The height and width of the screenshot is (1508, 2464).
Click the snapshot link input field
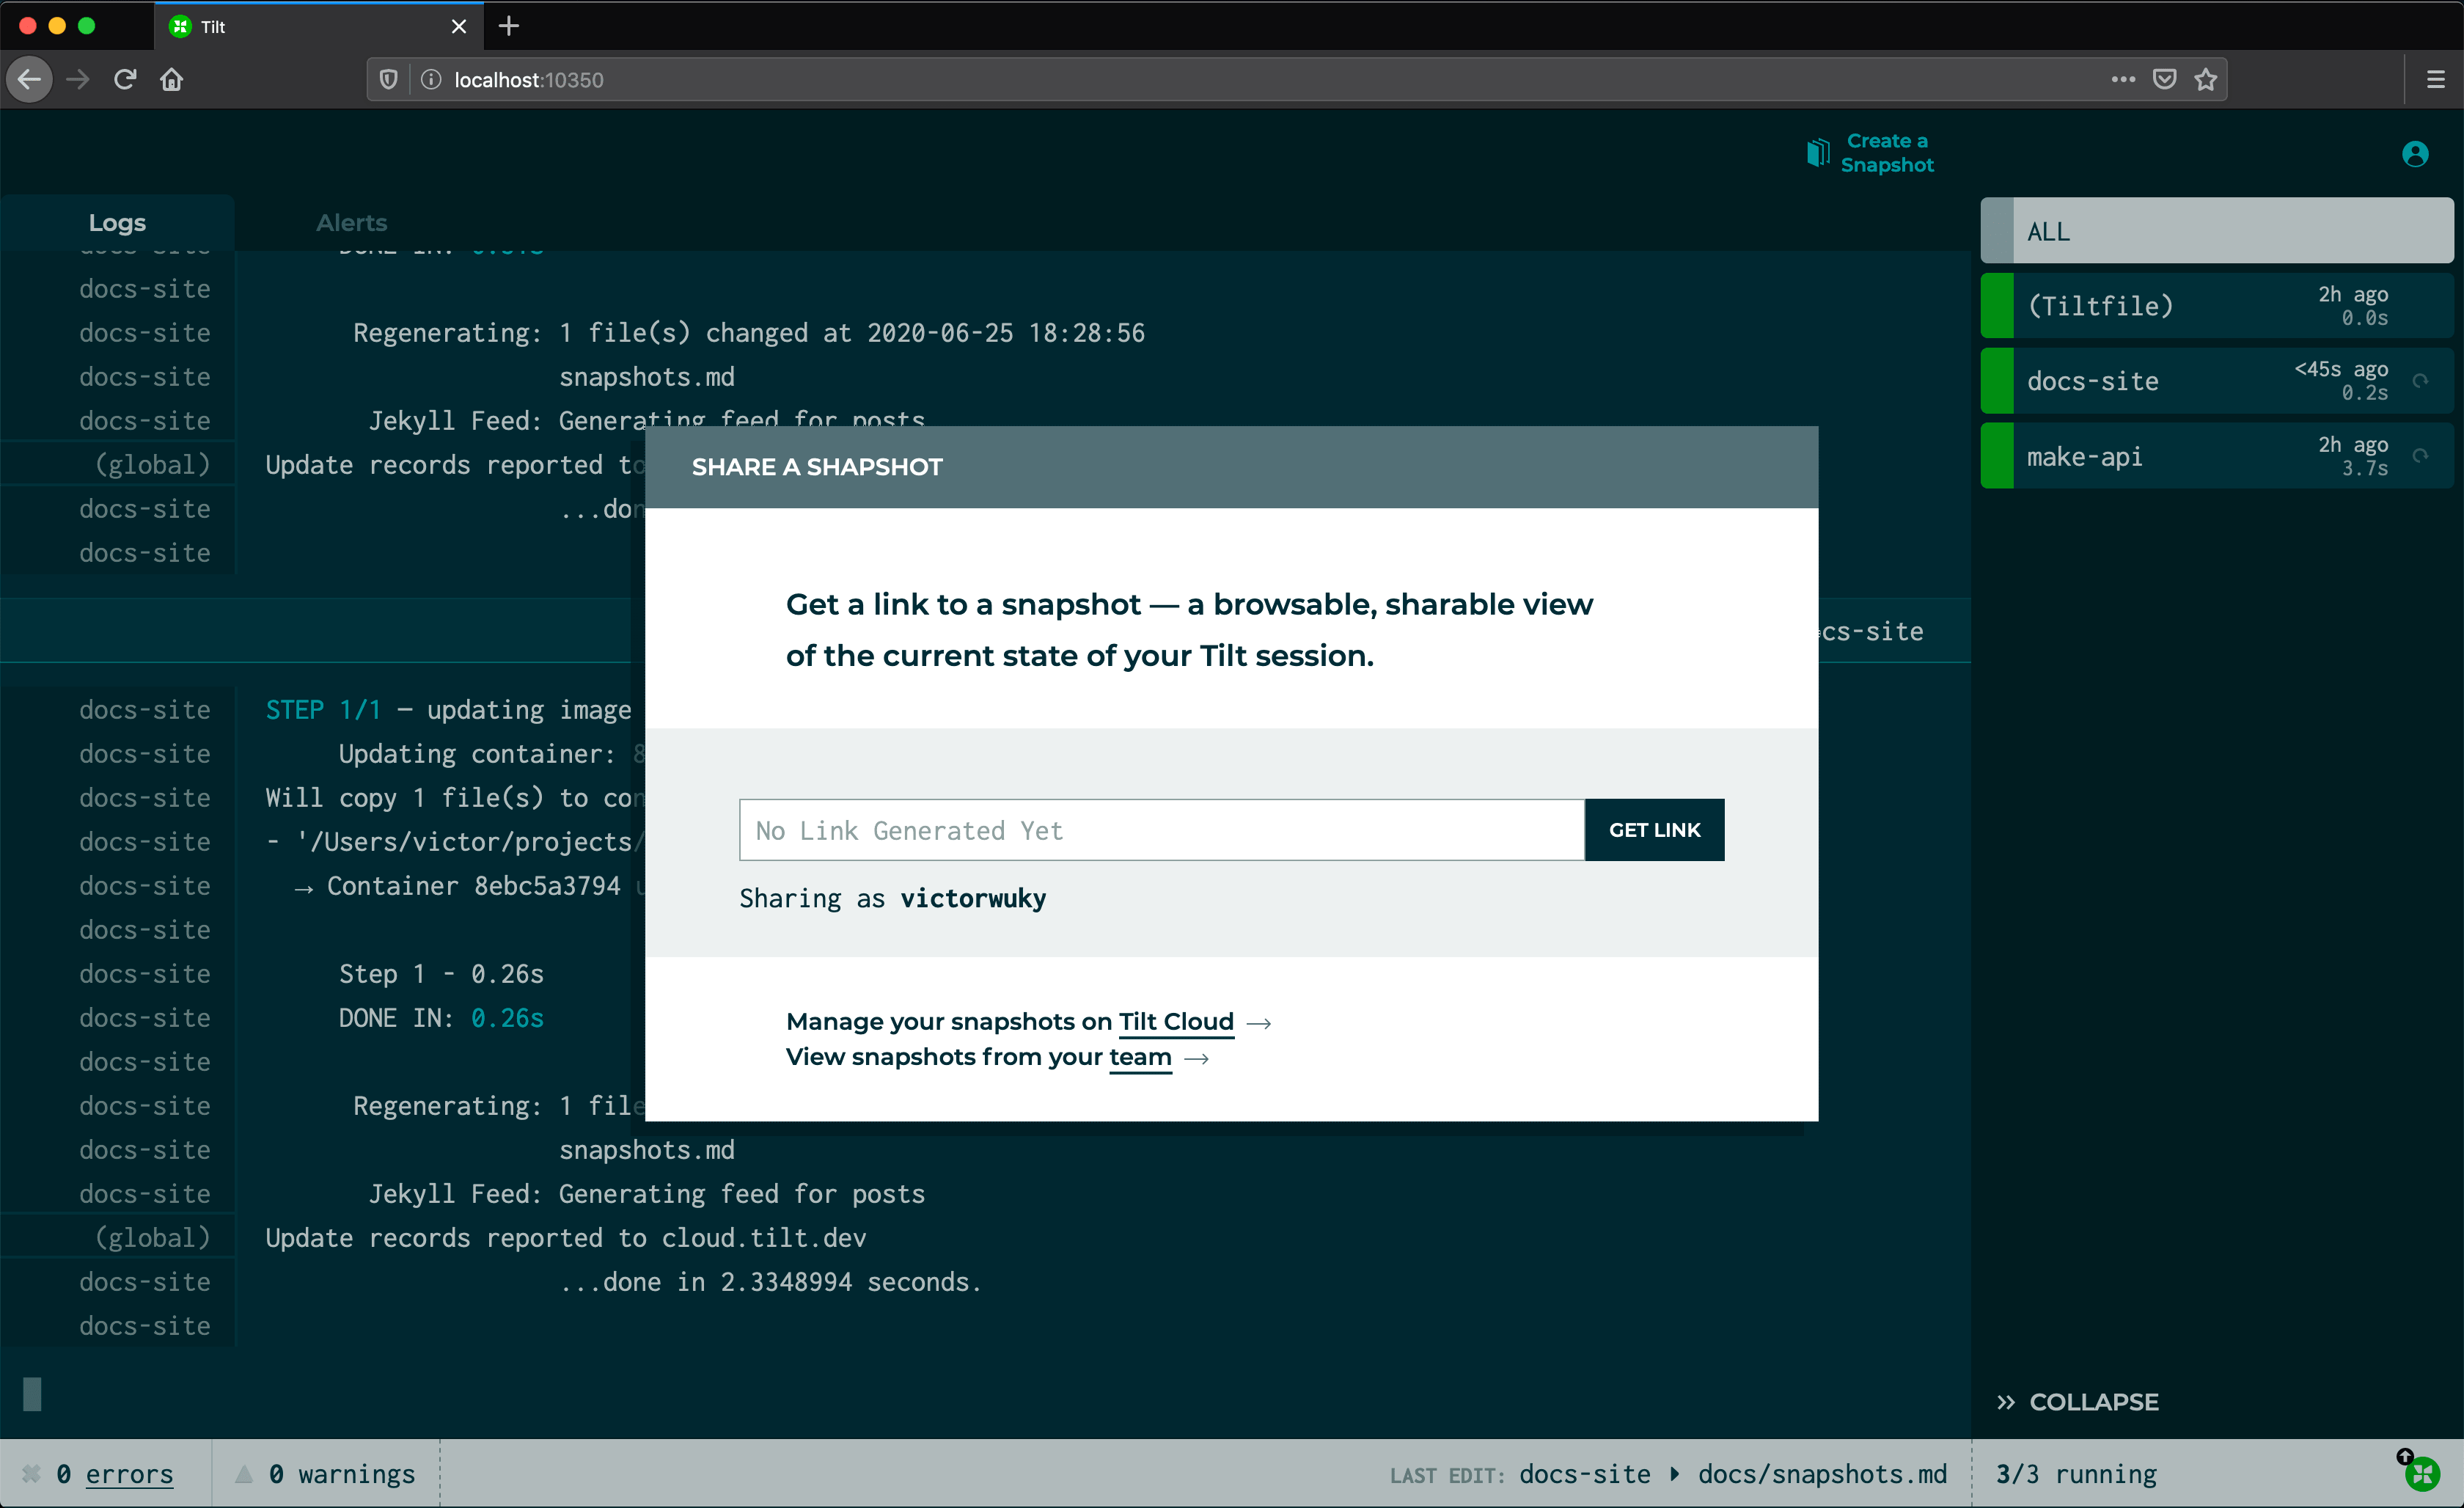point(1162,830)
